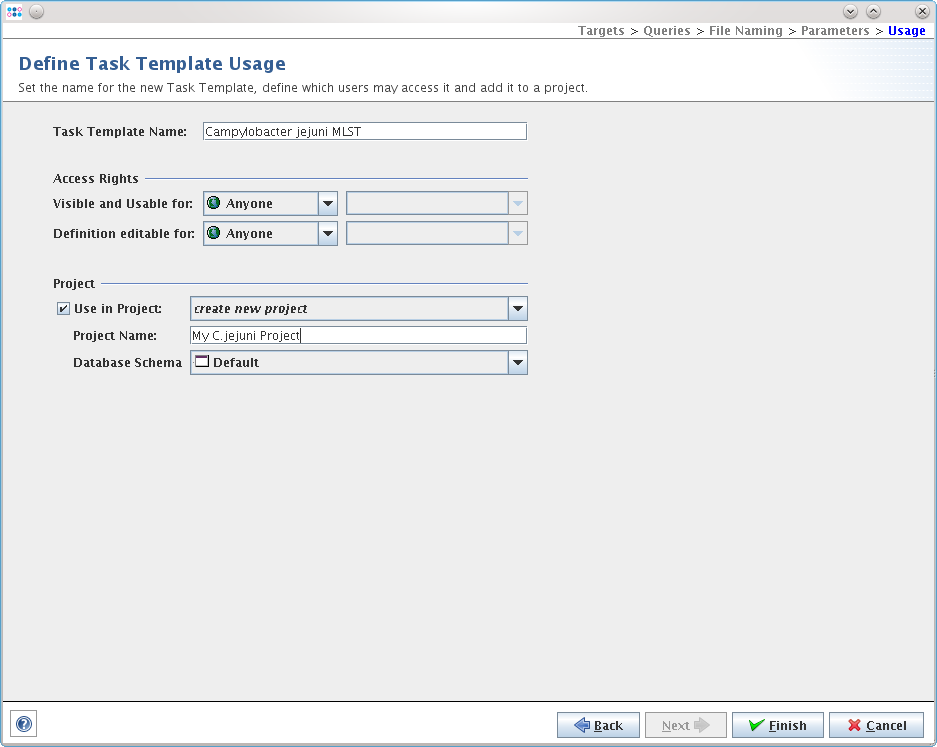Image resolution: width=937 pixels, height=747 pixels.
Task: Click the globe icon in Visible and Usable dropdown
Action: pos(214,203)
